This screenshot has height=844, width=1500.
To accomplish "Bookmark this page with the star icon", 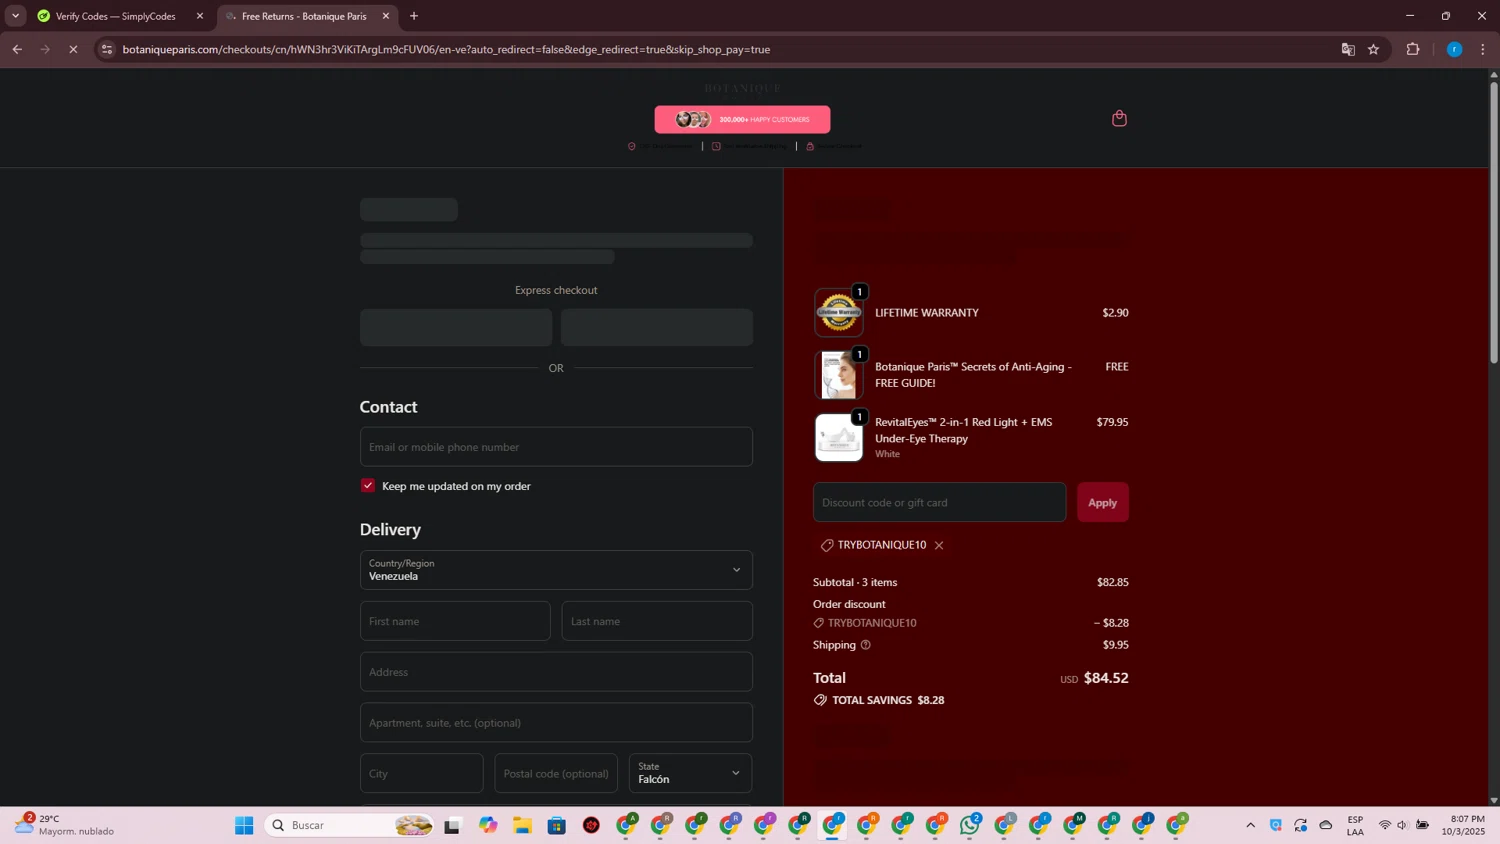I will click(1374, 49).
